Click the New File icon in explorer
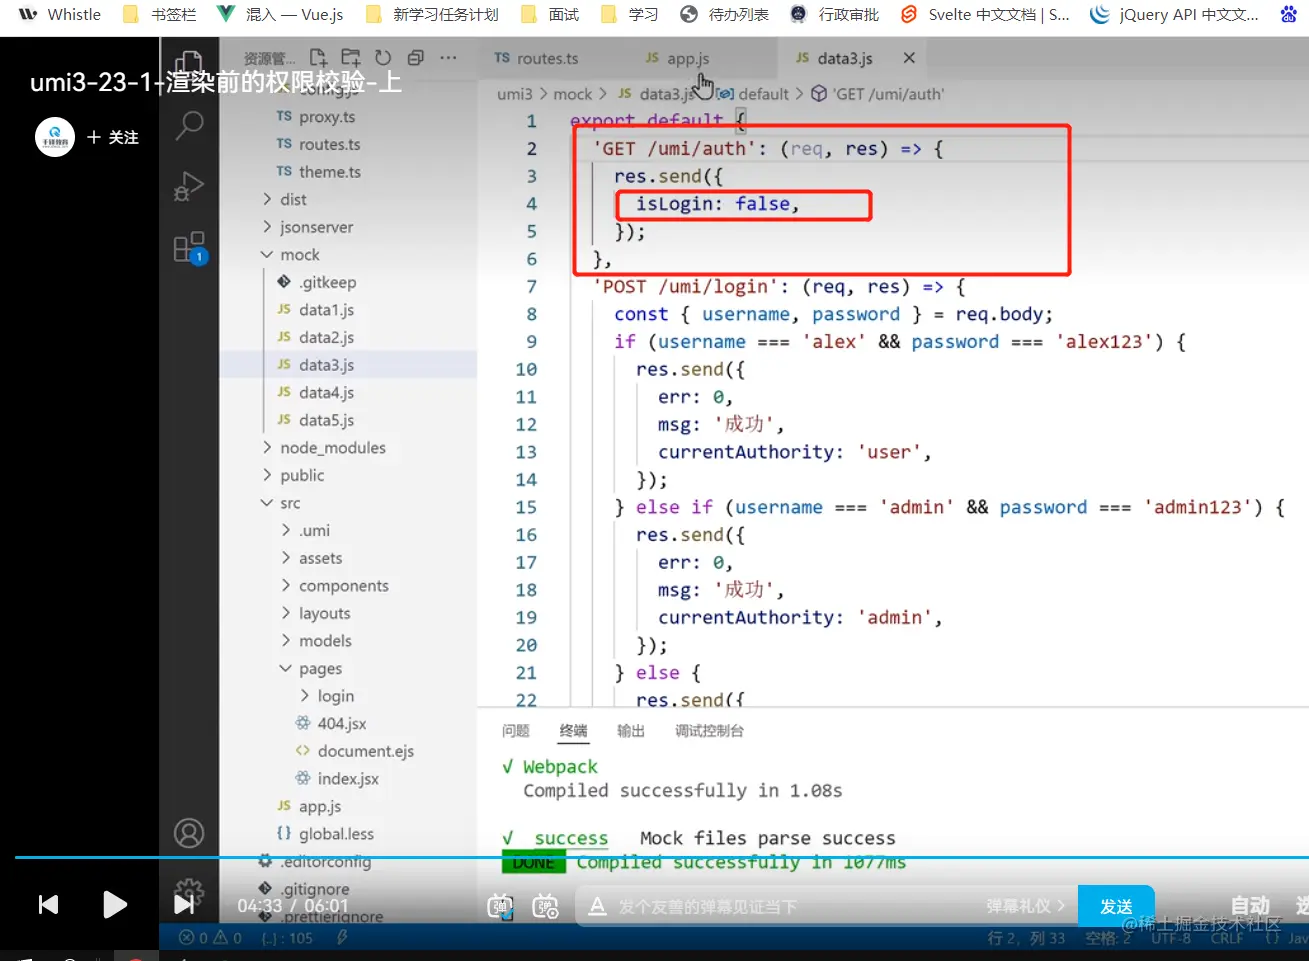This screenshot has width=1309, height=961. (x=318, y=58)
